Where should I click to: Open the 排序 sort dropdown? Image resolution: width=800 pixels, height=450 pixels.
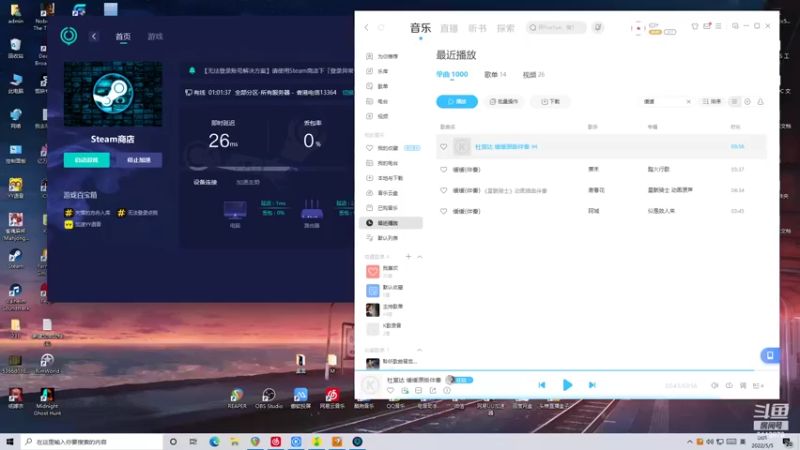click(712, 102)
